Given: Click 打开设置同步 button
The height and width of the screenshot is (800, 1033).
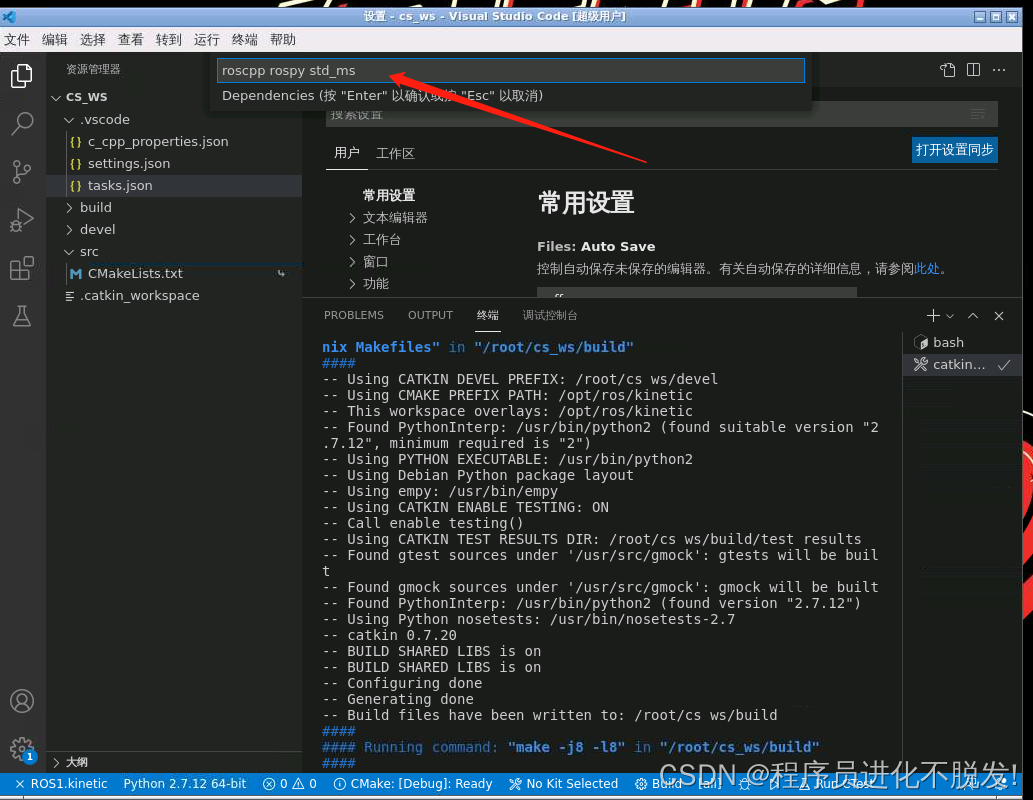Looking at the screenshot, I should [955, 150].
